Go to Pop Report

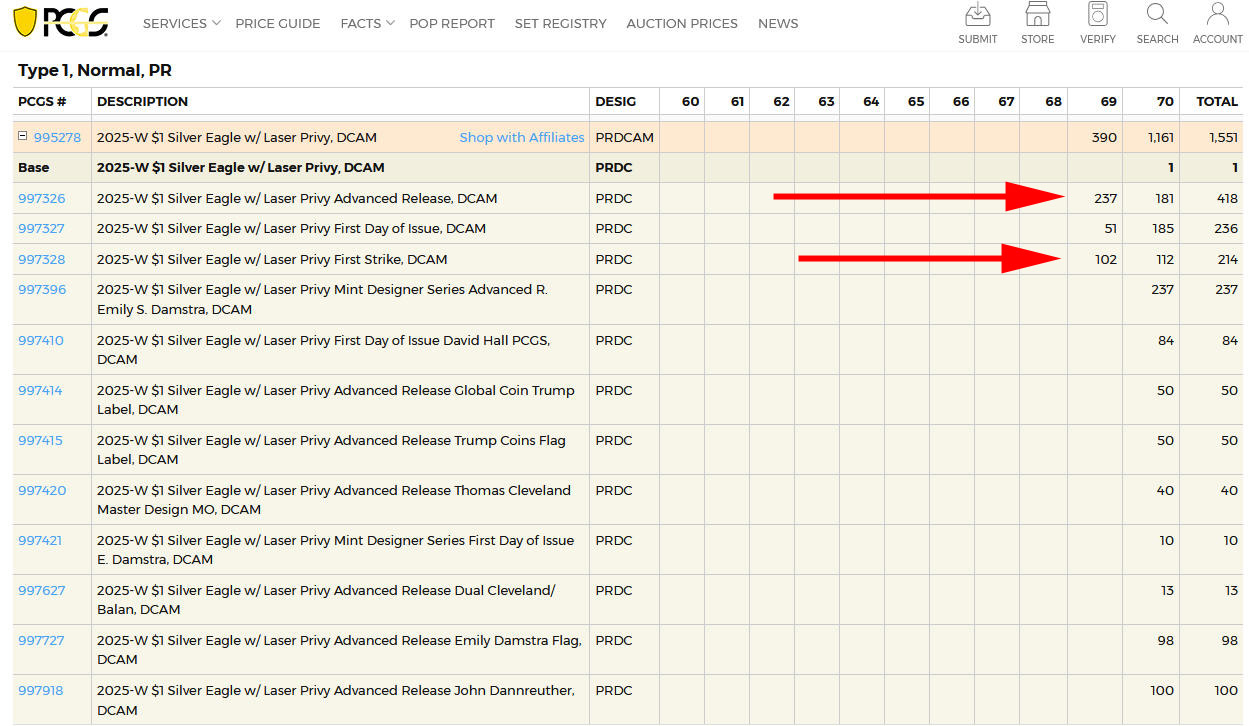click(x=452, y=23)
